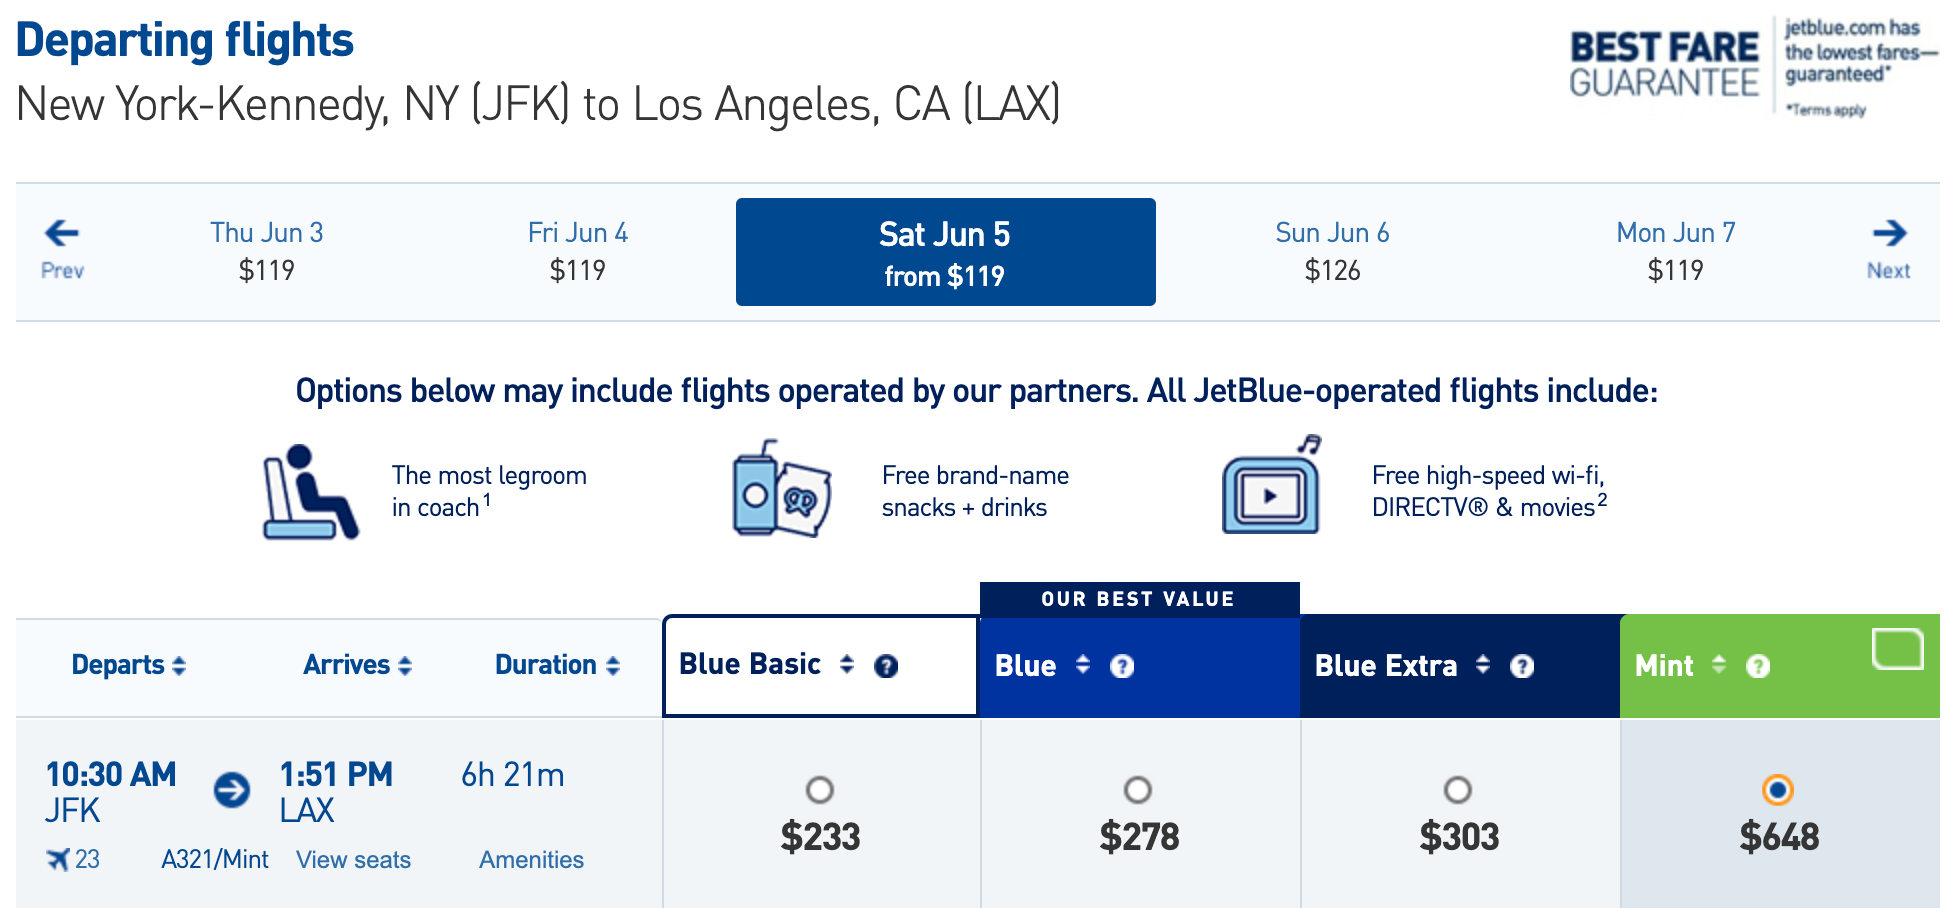Image resolution: width=1956 pixels, height=908 pixels.
Task: Click the wi-fi TV screen icon
Action: coord(1271,490)
